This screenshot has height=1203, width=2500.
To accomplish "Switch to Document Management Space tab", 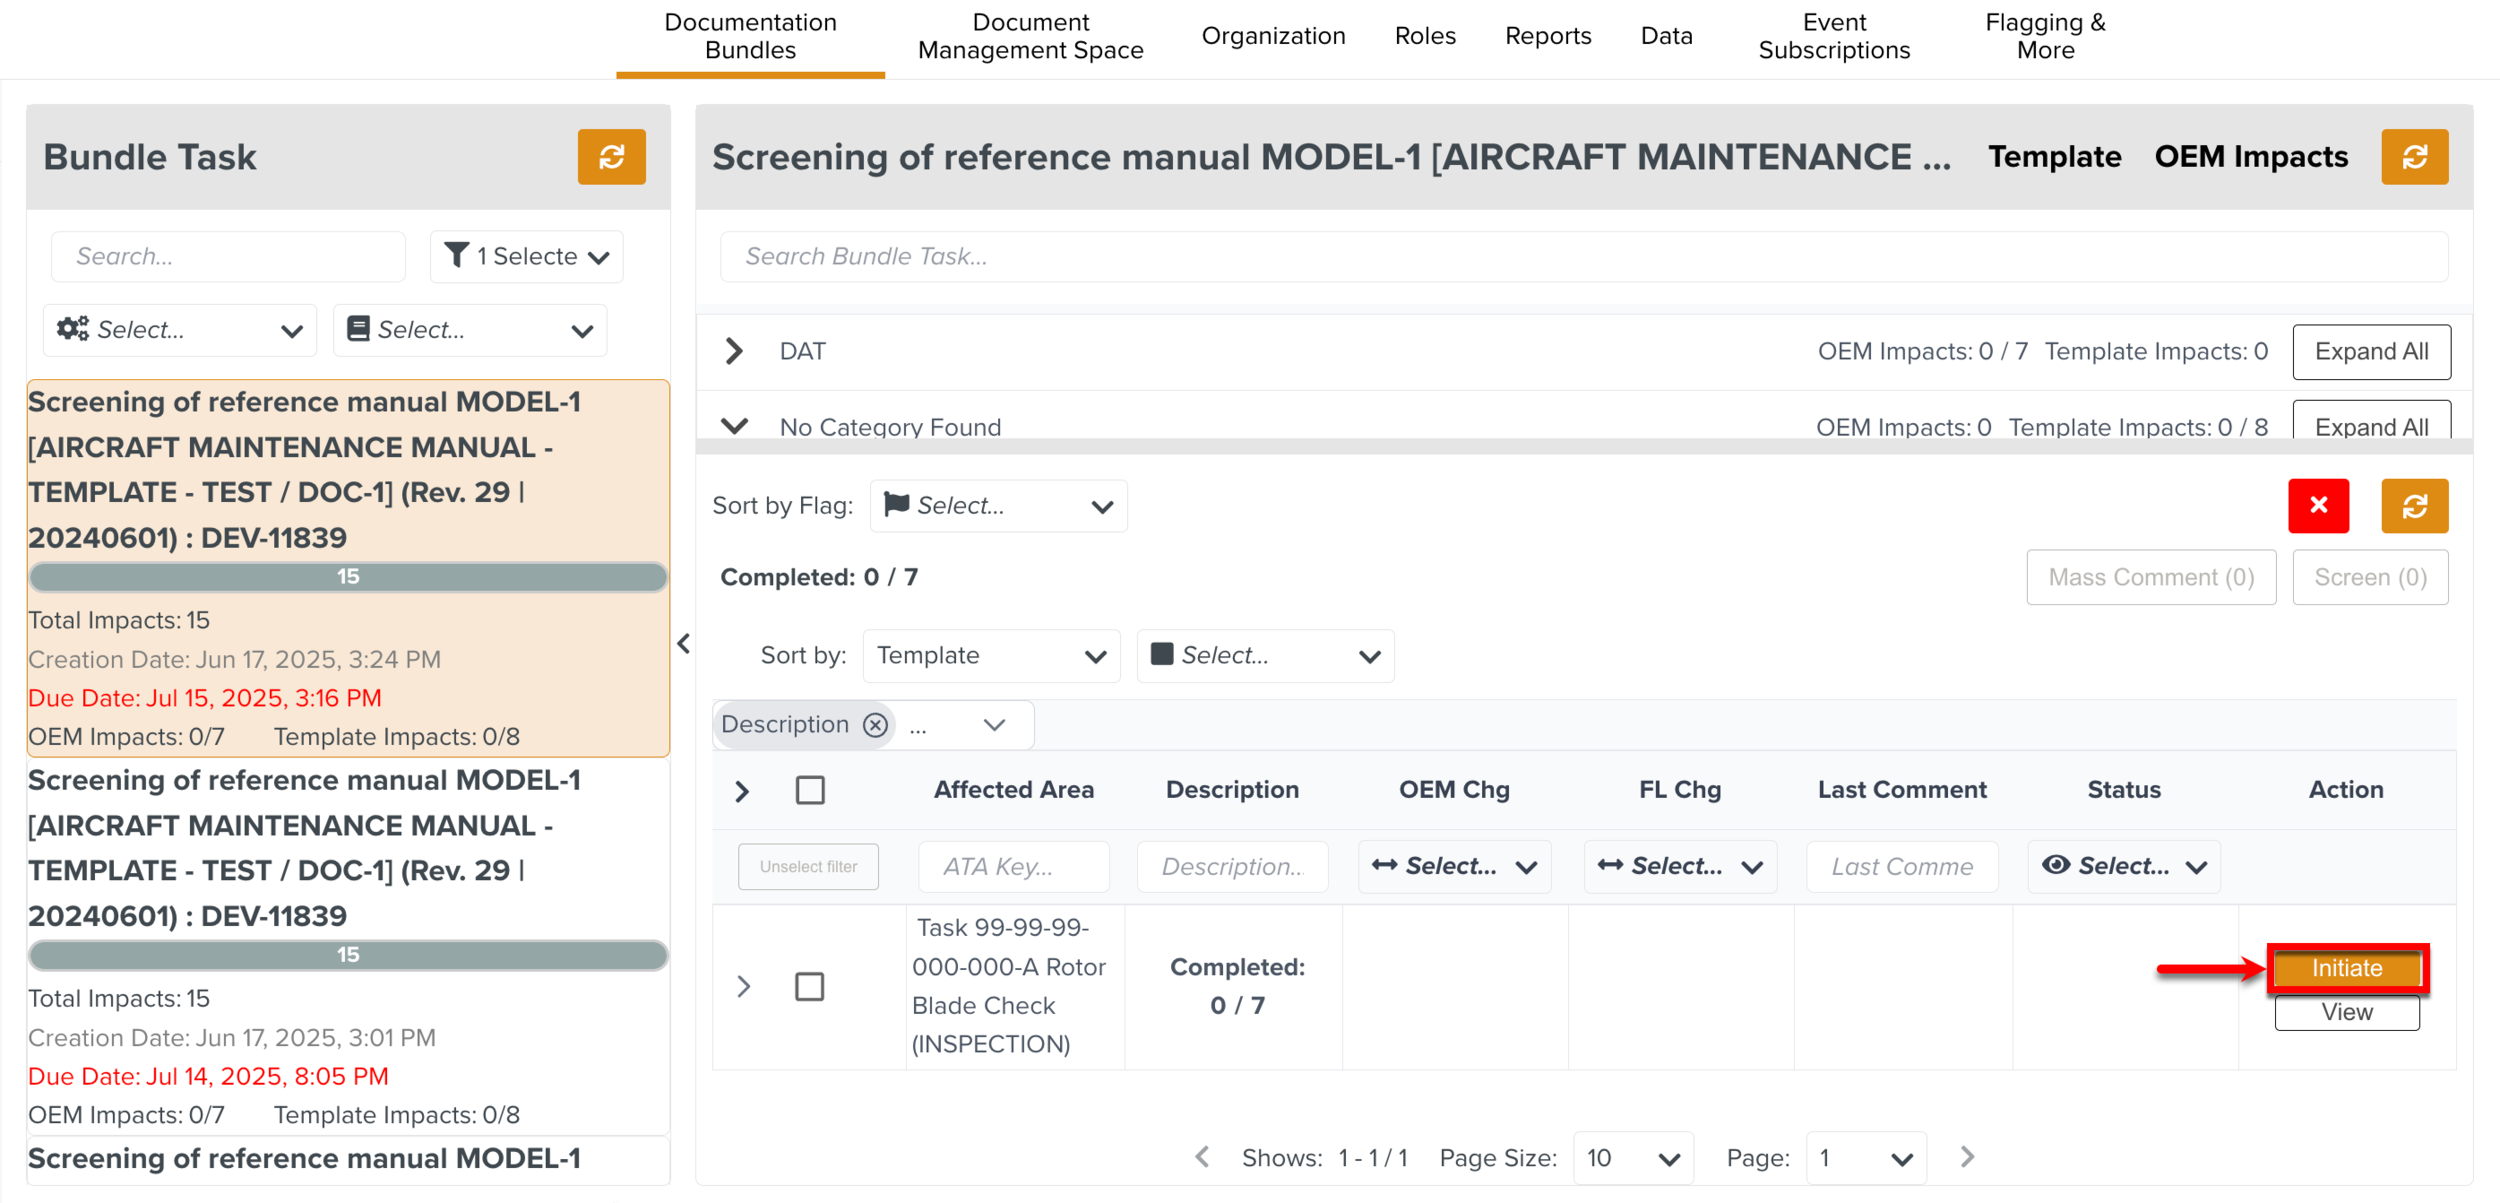I will coord(1030,36).
